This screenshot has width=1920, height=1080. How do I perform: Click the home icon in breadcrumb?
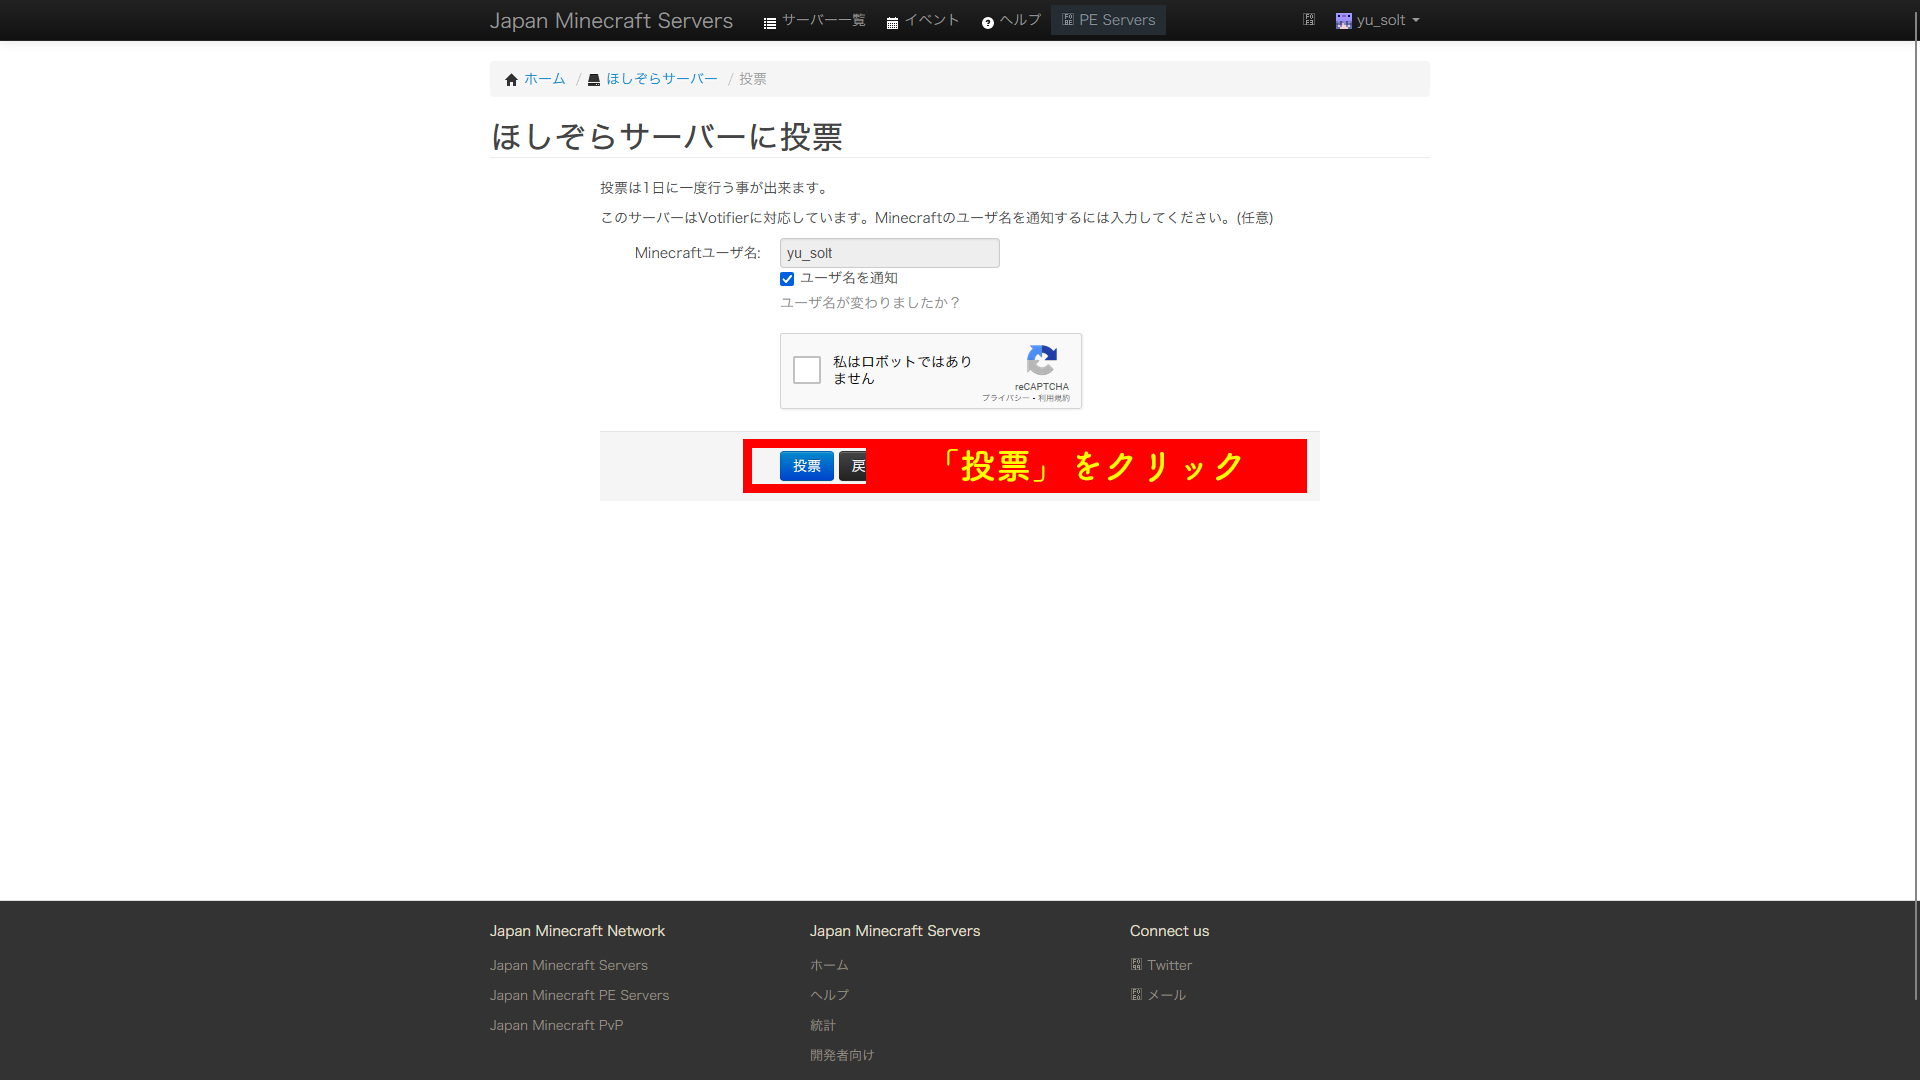tap(511, 80)
